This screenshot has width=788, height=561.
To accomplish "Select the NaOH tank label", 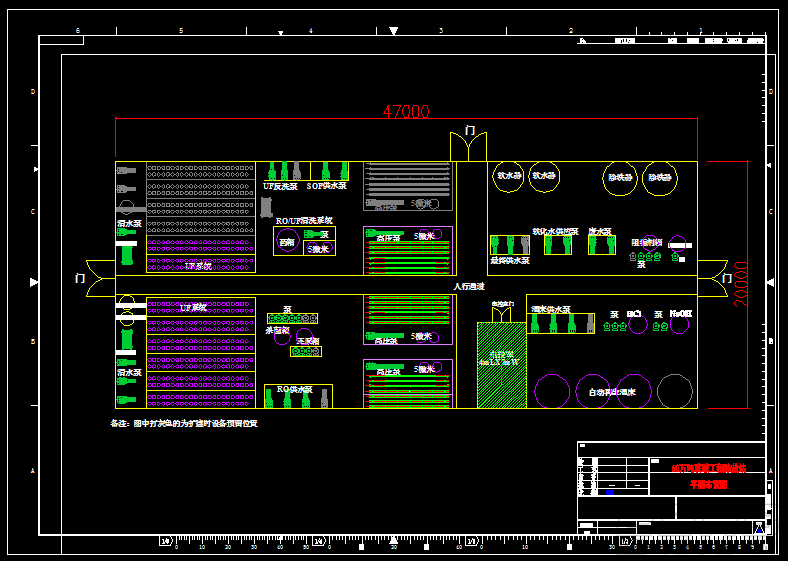I will [x=681, y=314].
